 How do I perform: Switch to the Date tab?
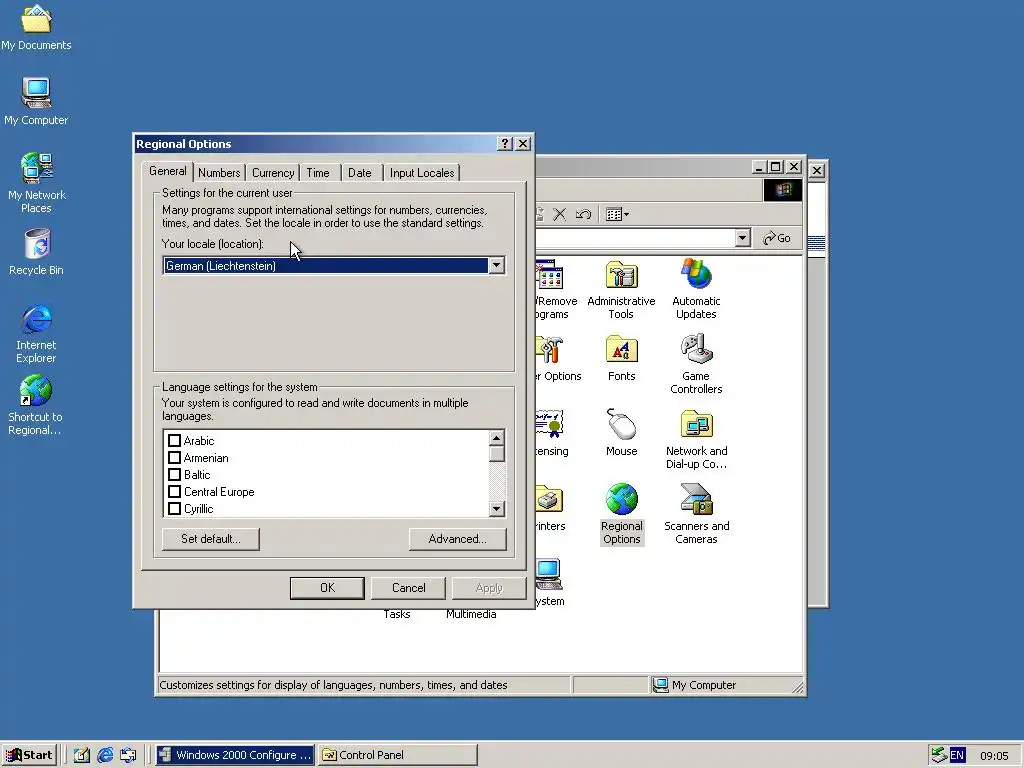click(360, 173)
